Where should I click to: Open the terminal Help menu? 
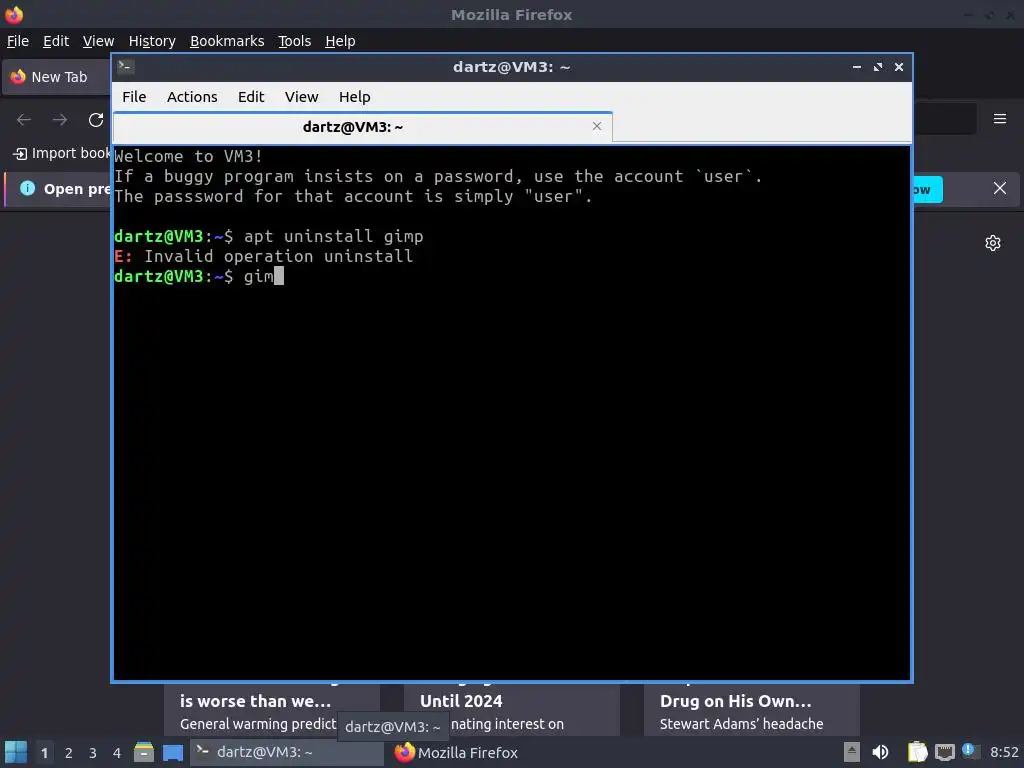coord(355,97)
